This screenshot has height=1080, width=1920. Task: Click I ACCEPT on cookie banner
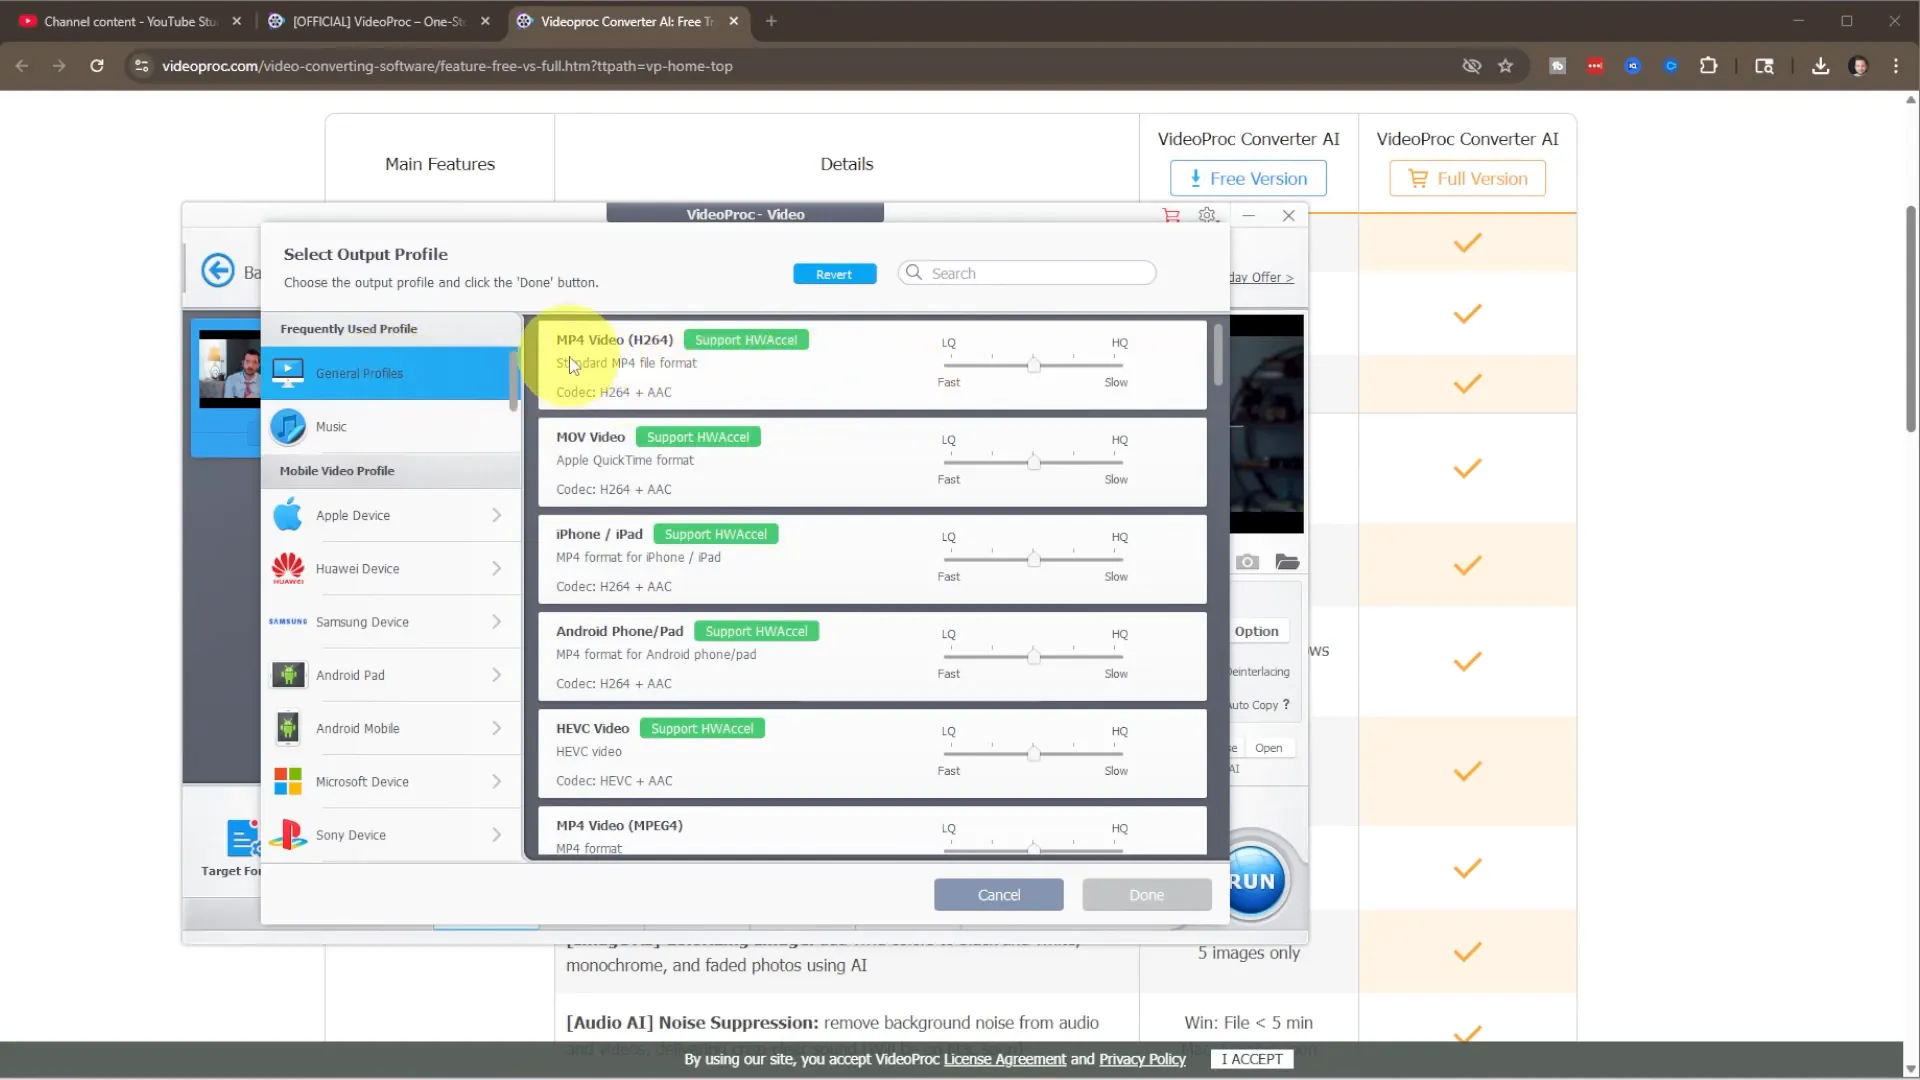(1251, 1059)
